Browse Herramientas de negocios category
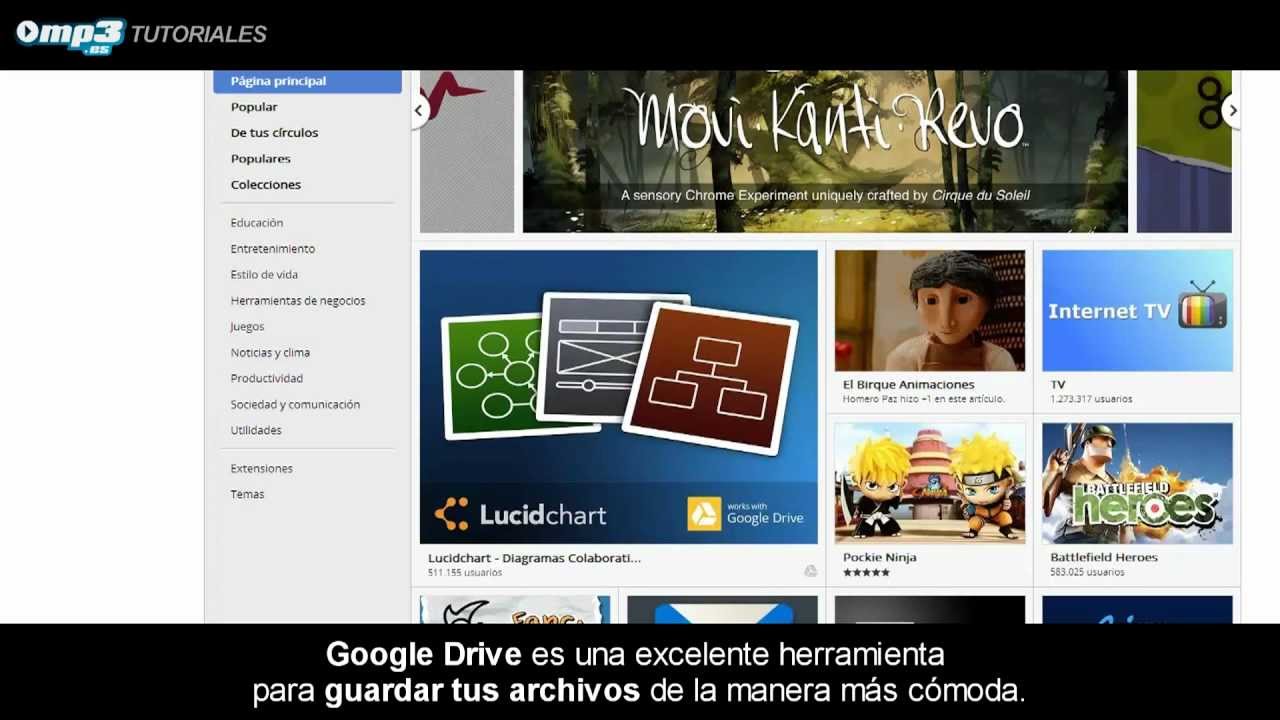 [297, 301]
